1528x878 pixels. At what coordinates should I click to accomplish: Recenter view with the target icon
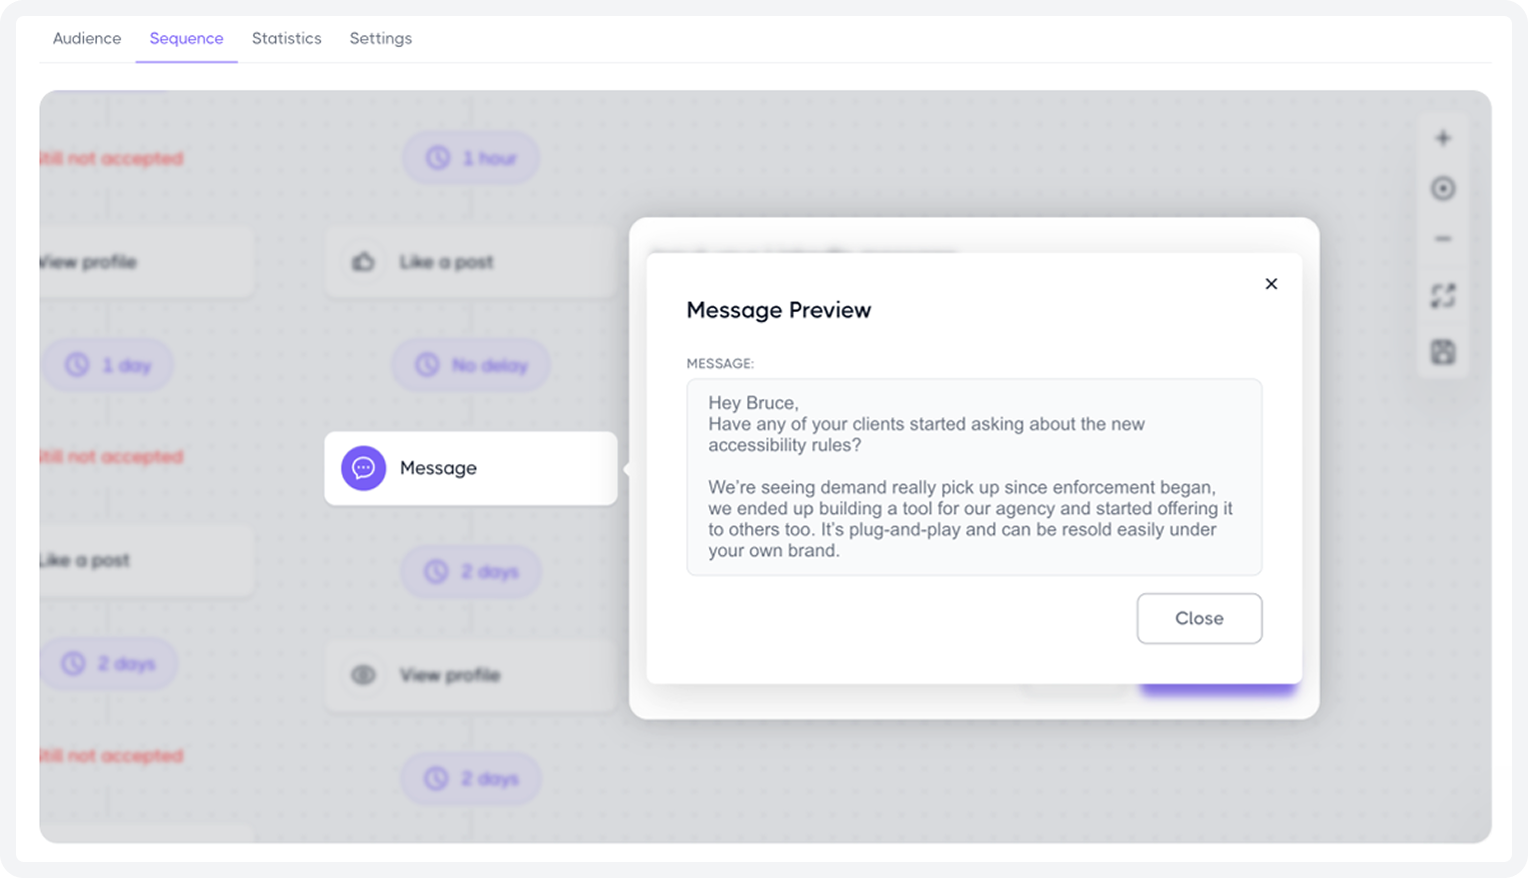pos(1443,188)
